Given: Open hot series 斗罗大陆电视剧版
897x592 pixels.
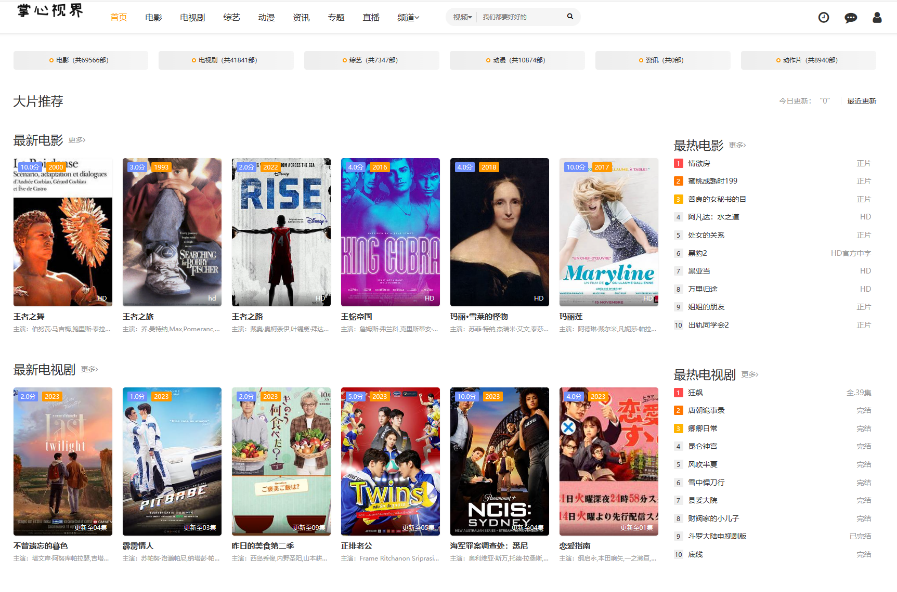Looking at the screenshot, I should point(717,537).
